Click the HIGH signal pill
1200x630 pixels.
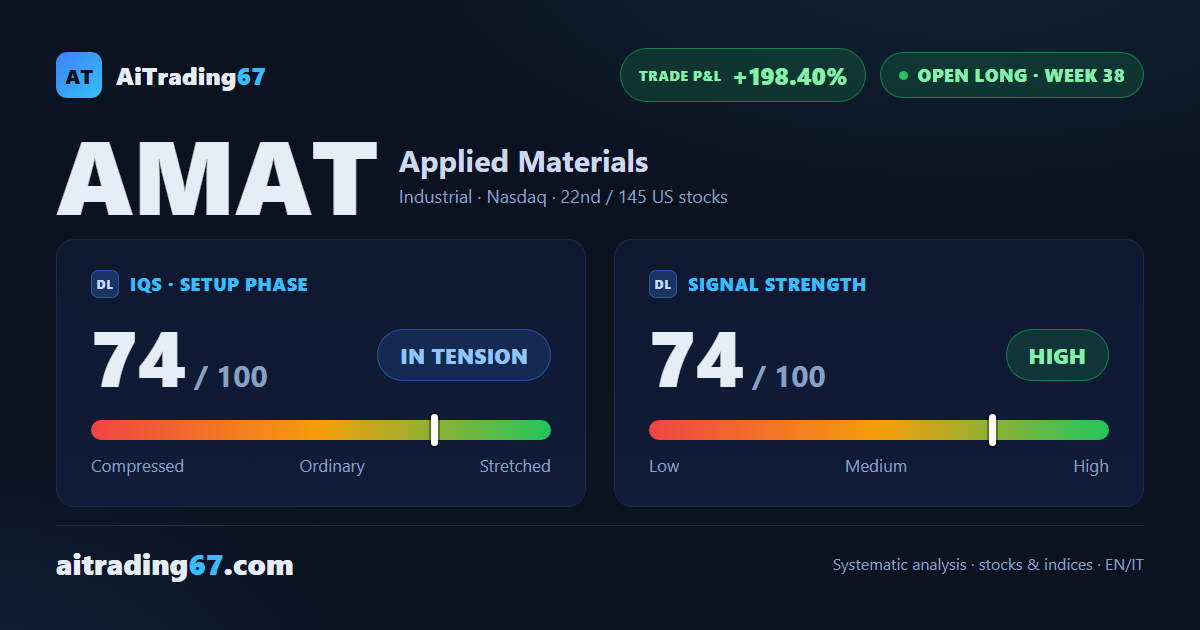[x=1058, y=355]
